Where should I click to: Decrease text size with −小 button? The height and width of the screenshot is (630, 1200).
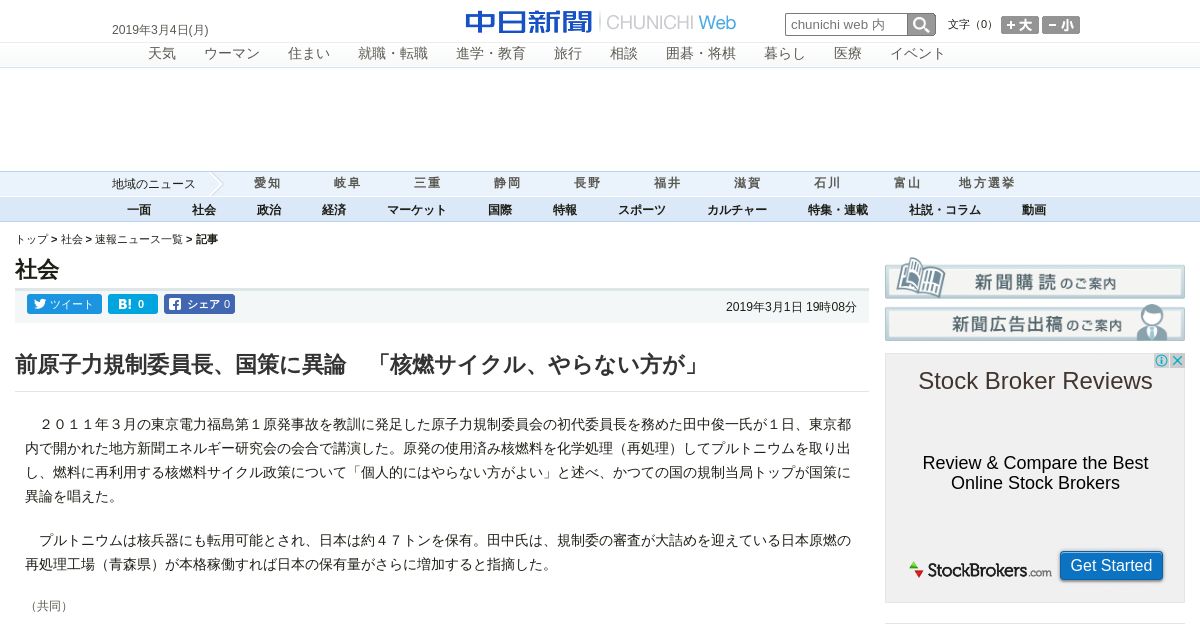click(x=1061, y=25)
